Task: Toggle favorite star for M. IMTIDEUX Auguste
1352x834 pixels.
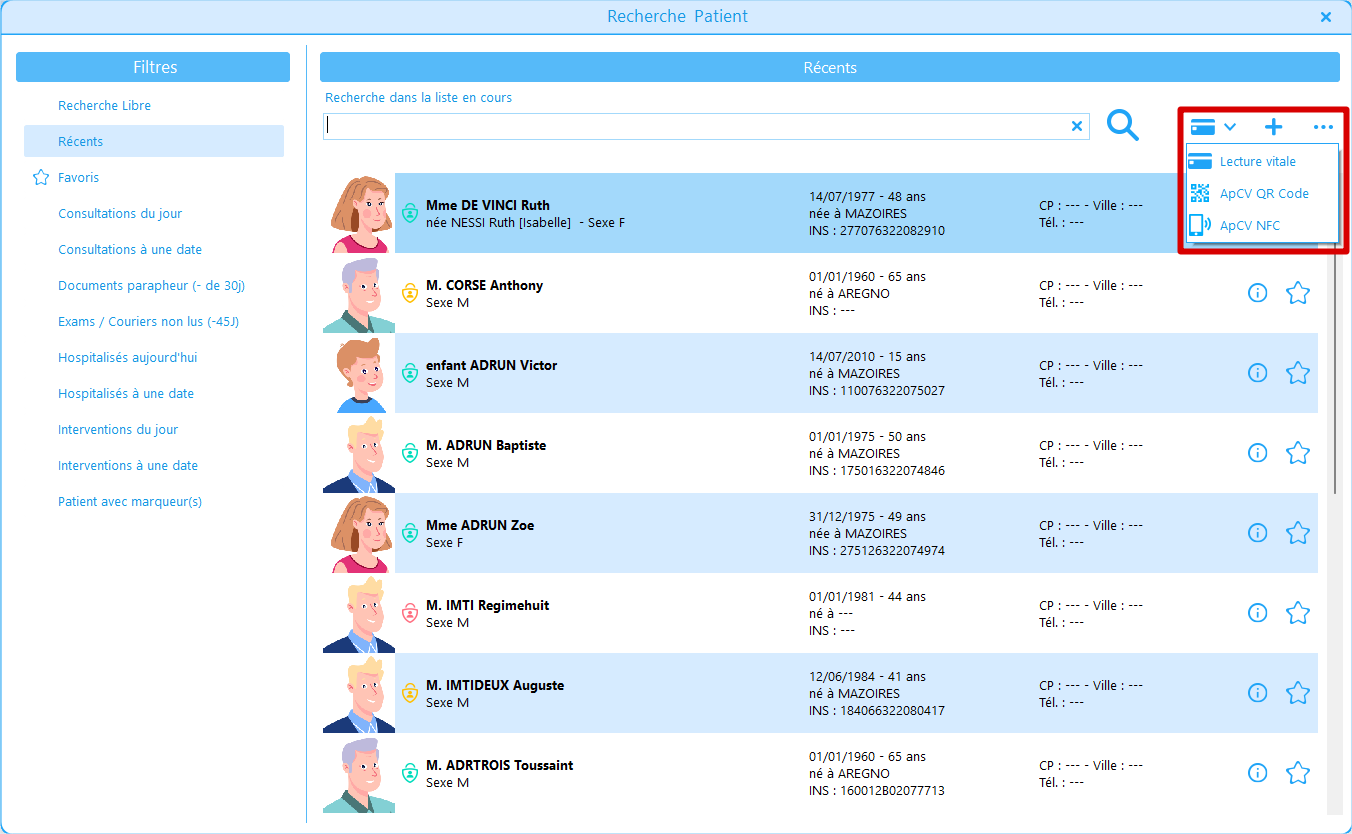Action: coord(1297,693)
